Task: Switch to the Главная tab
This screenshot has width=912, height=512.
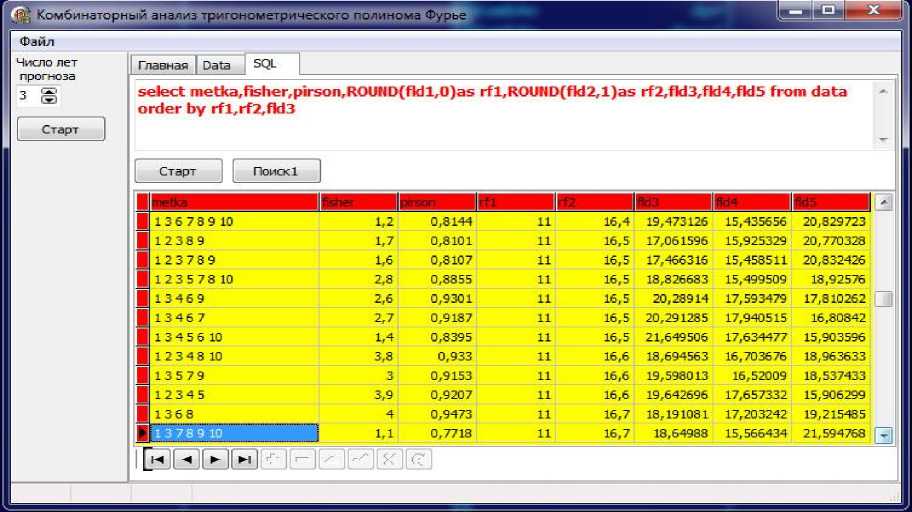Action: pyautogui.click(x=163, y=65)
